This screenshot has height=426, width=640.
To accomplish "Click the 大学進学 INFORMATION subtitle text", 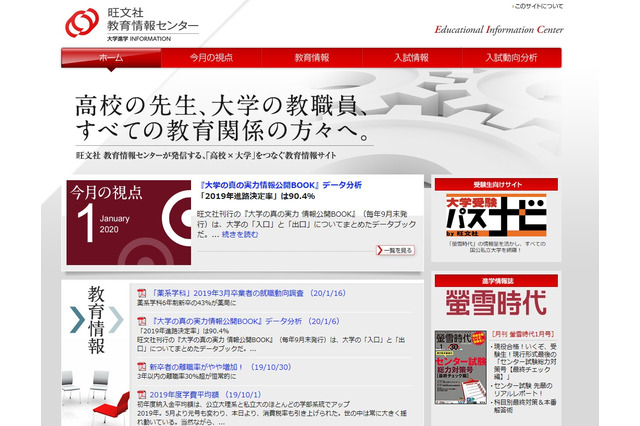I will pyautogui.click(x=139, y=39).
